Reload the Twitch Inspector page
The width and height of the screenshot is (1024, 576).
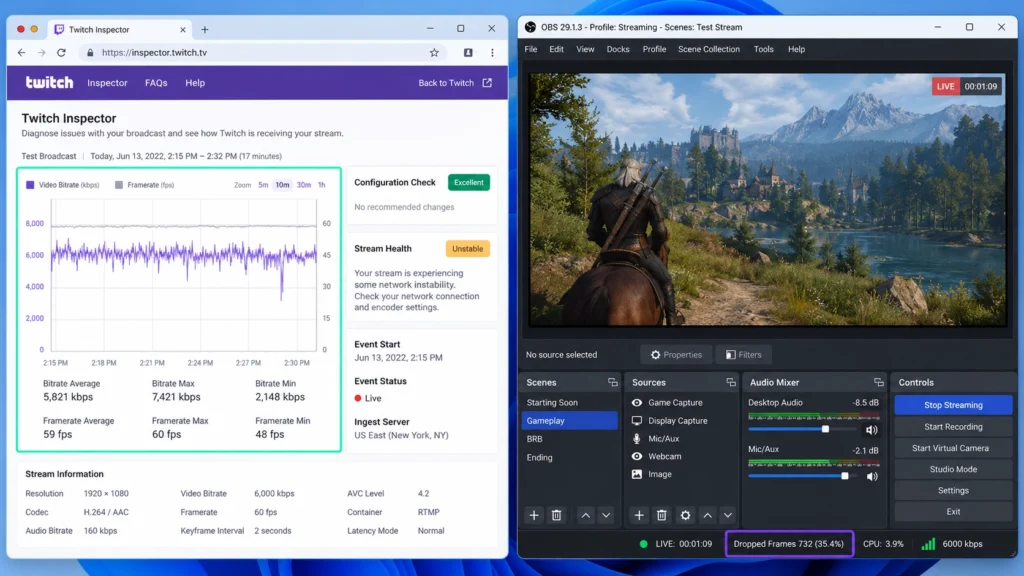pyautogui.click(x=61, y=52)
